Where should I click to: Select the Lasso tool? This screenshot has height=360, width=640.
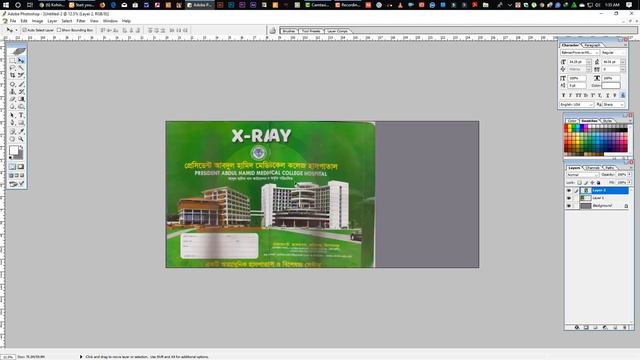[13, 68]
